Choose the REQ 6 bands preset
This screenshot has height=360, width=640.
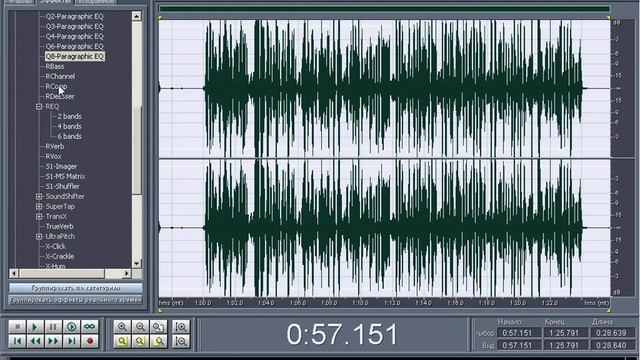point(69,136)
